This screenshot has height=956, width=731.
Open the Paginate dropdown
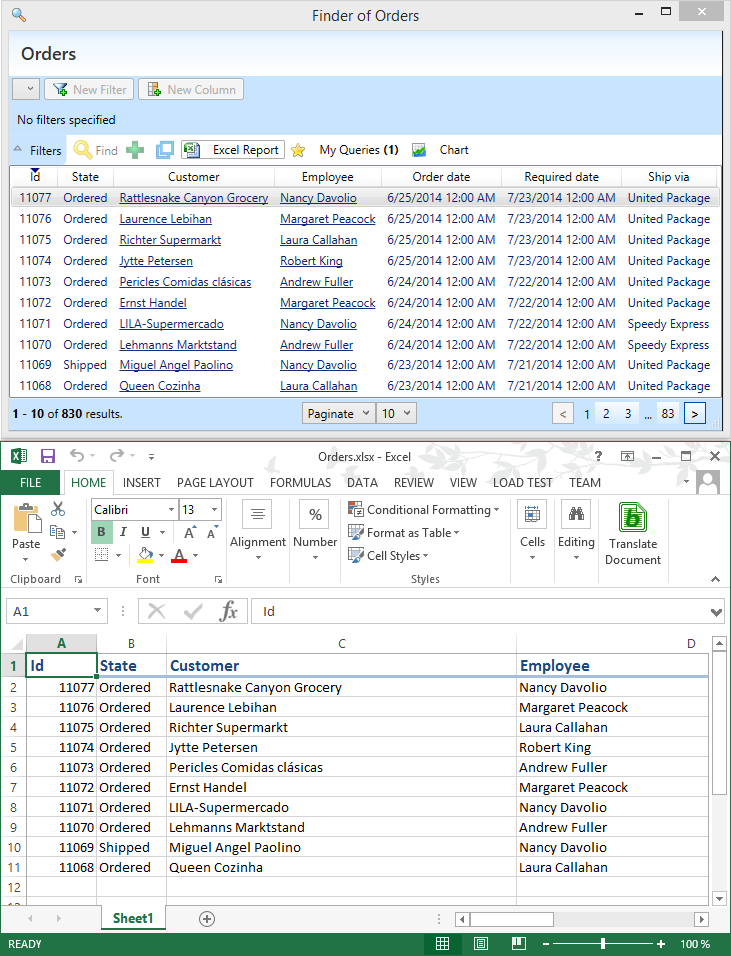click(338, 413)
